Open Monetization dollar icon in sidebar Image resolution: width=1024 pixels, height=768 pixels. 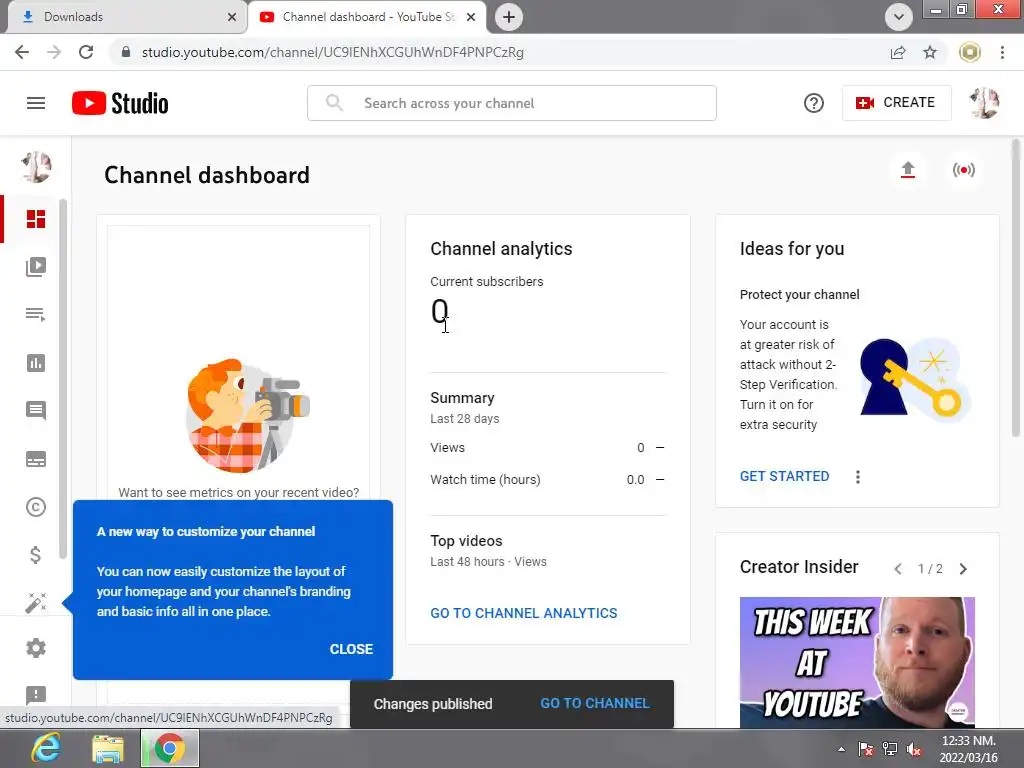point(36,555)
